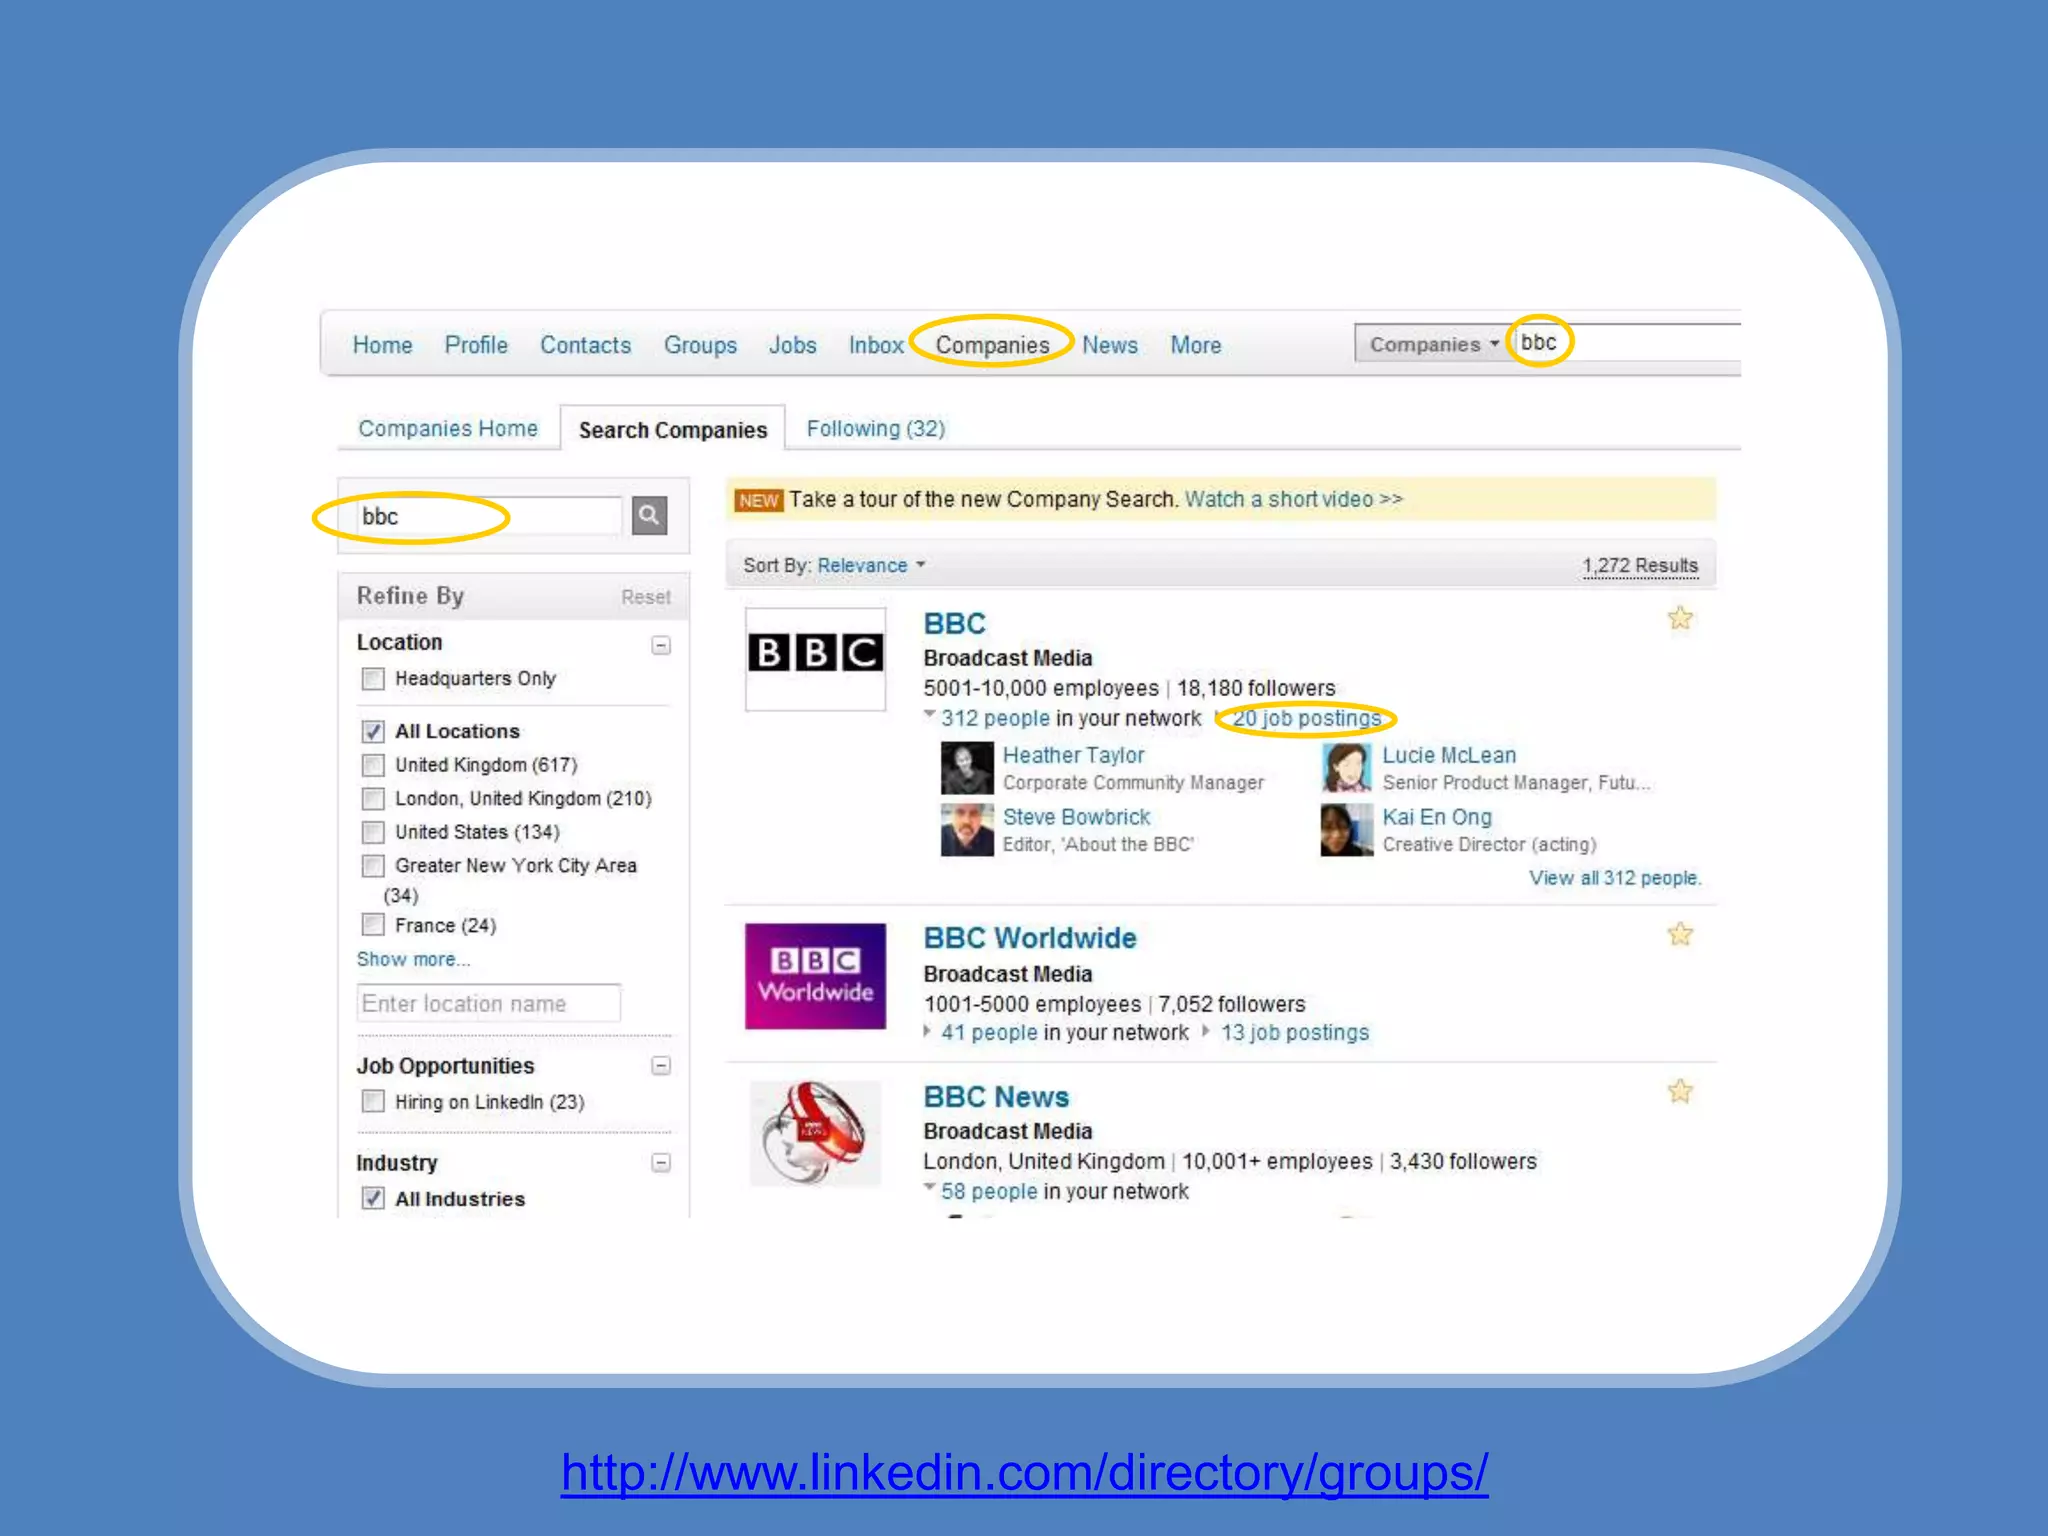The width and height of the screenshot is (2048, 1536).
Task: Open the BBC News globe logo
Action: (x=815, y=1134)
